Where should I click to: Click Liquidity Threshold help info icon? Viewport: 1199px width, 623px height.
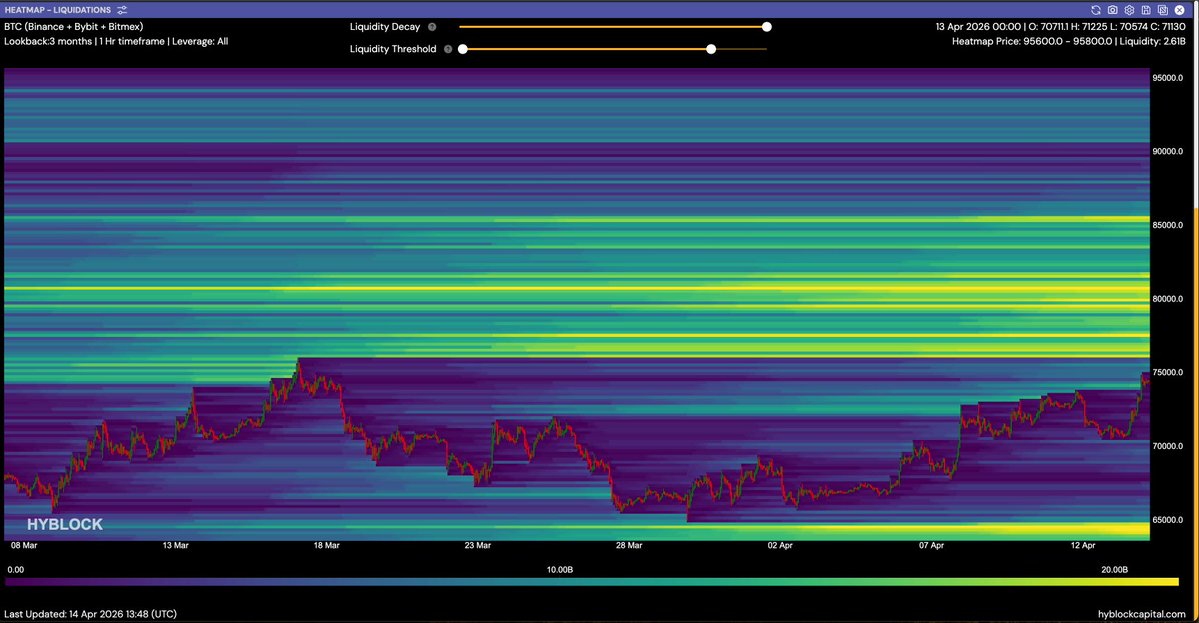448,48
